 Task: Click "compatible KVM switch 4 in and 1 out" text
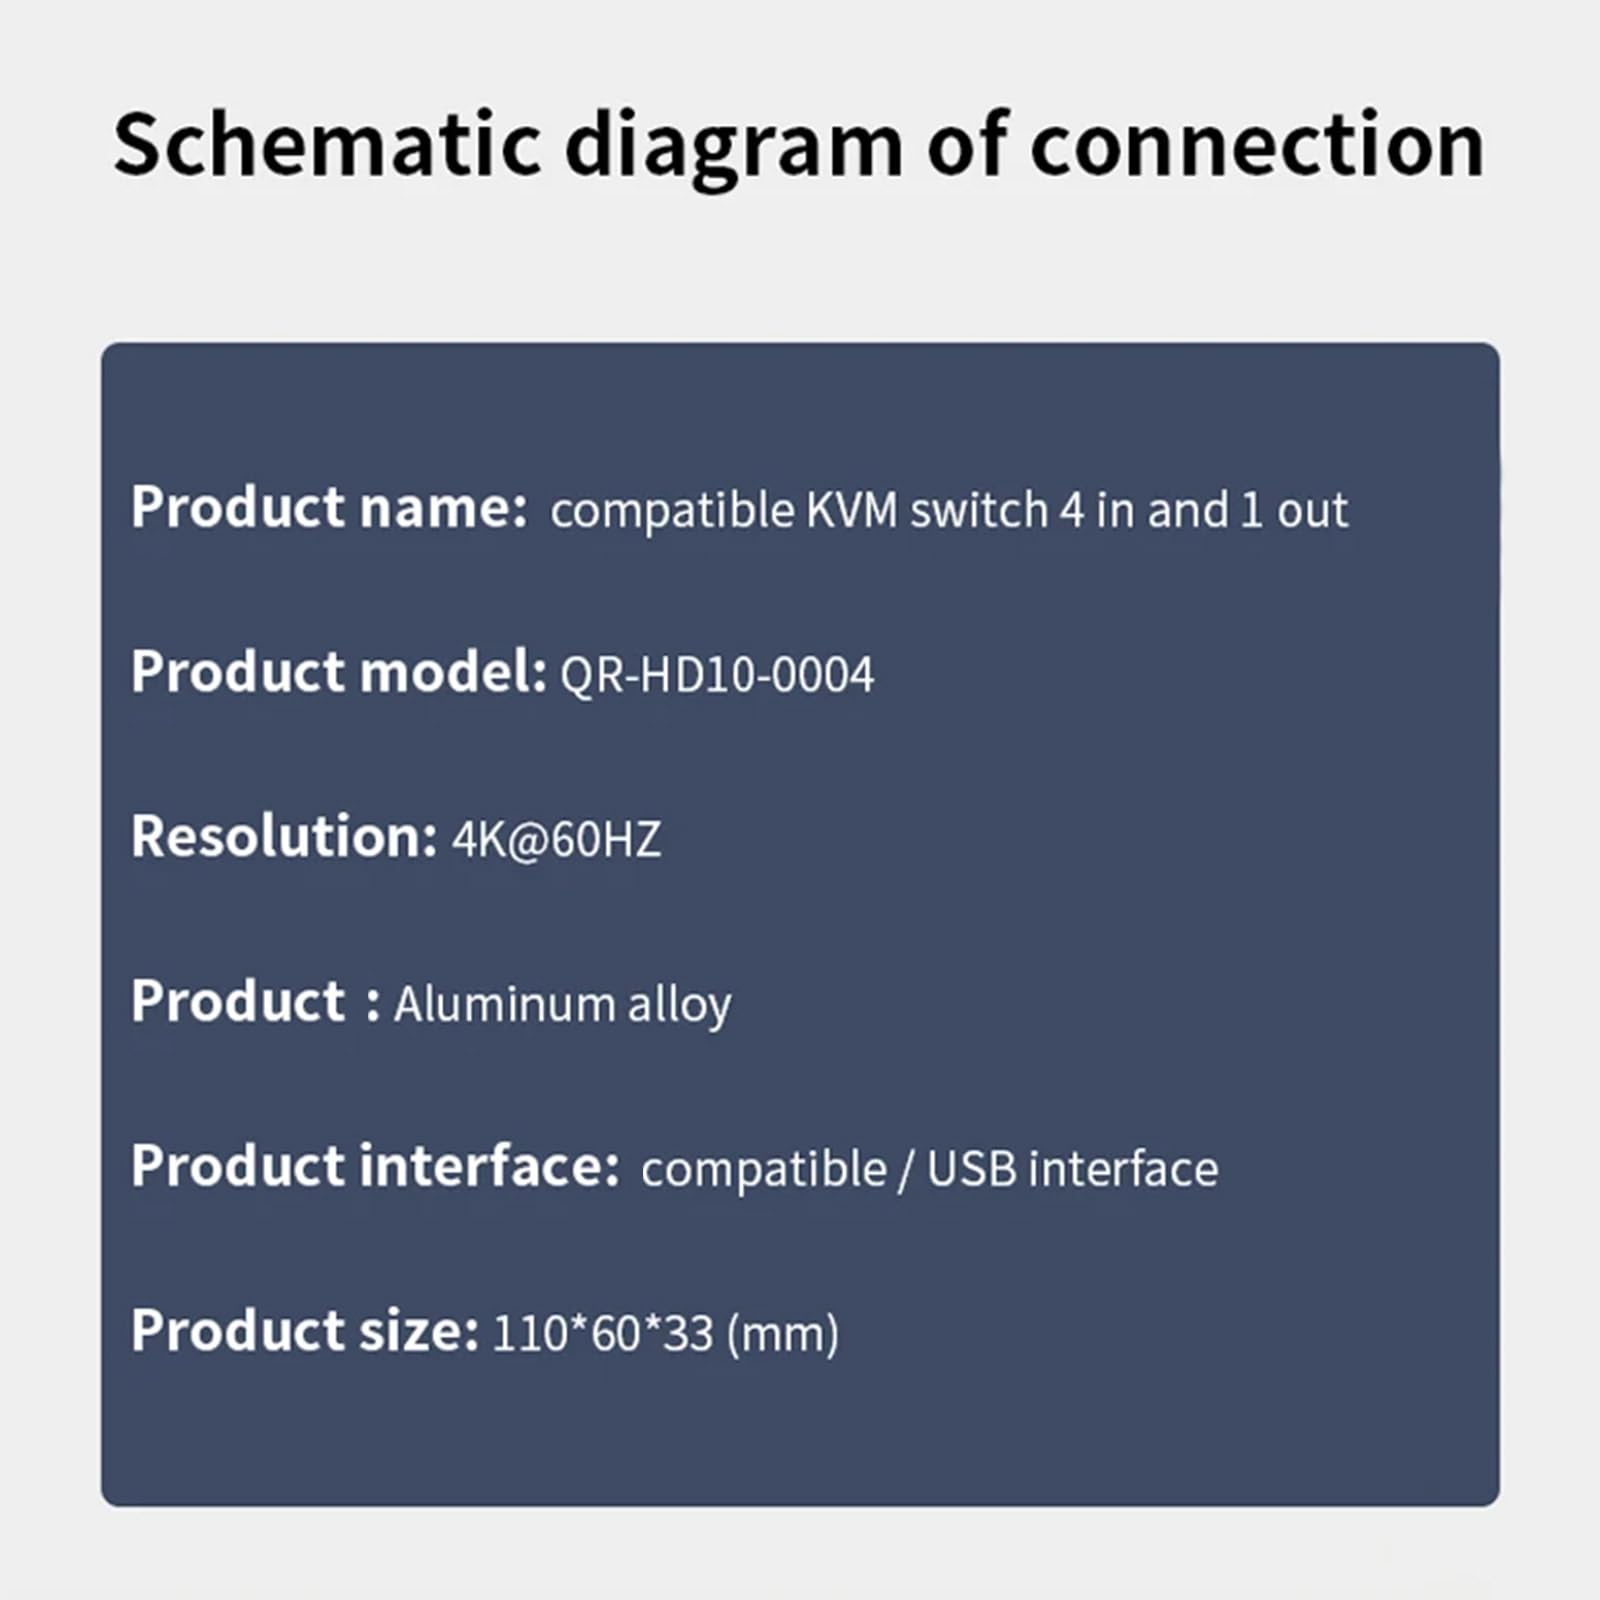[949, 511]
